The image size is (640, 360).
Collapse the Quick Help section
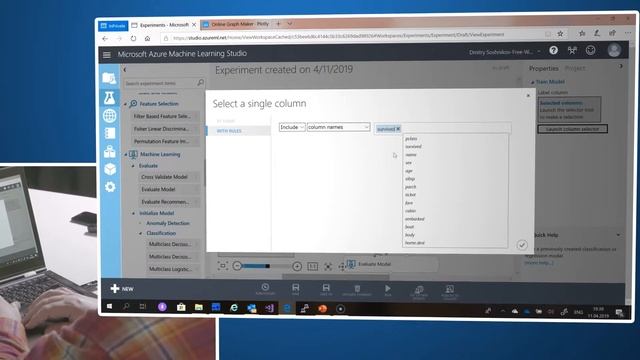[618, 235]
